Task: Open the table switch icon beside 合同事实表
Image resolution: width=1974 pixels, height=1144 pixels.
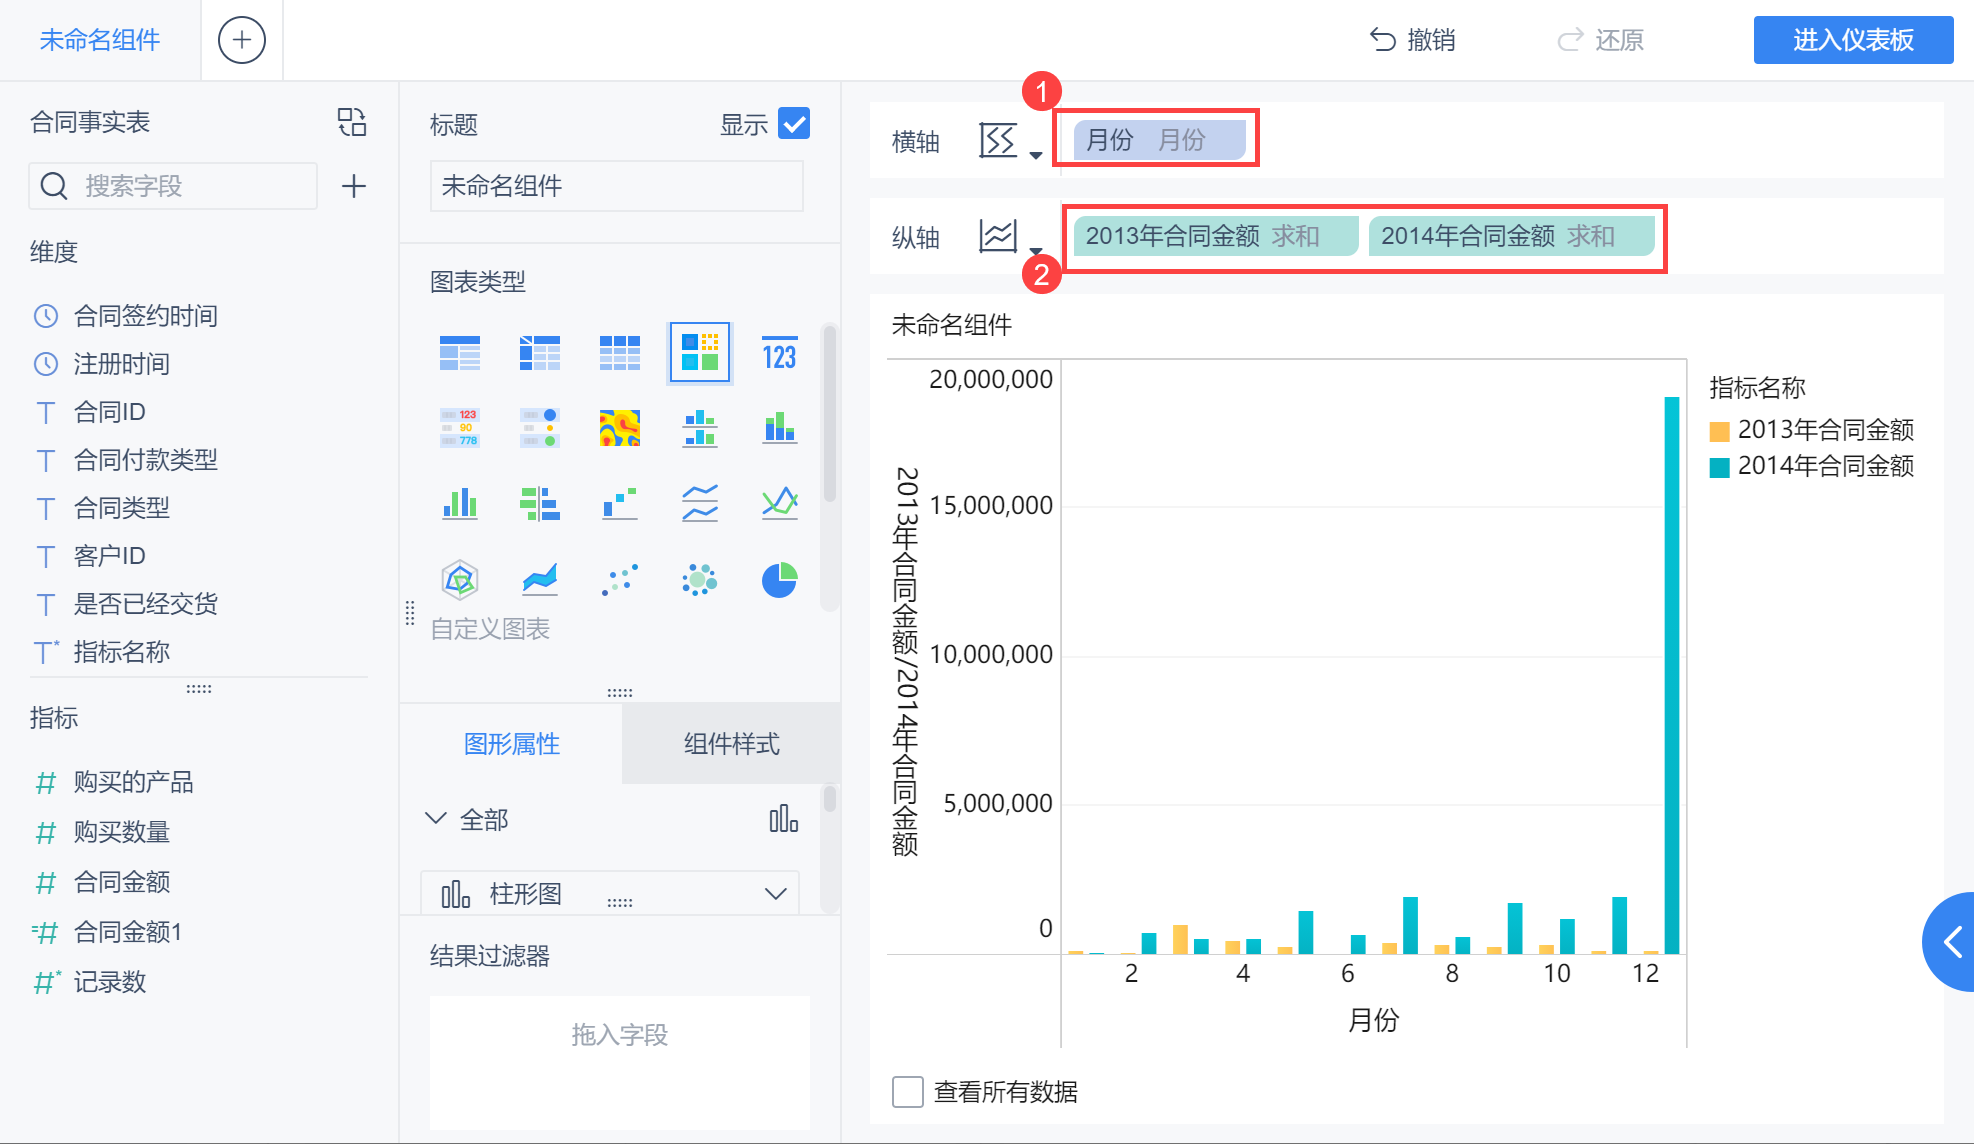Action: [x=352, y=122]
